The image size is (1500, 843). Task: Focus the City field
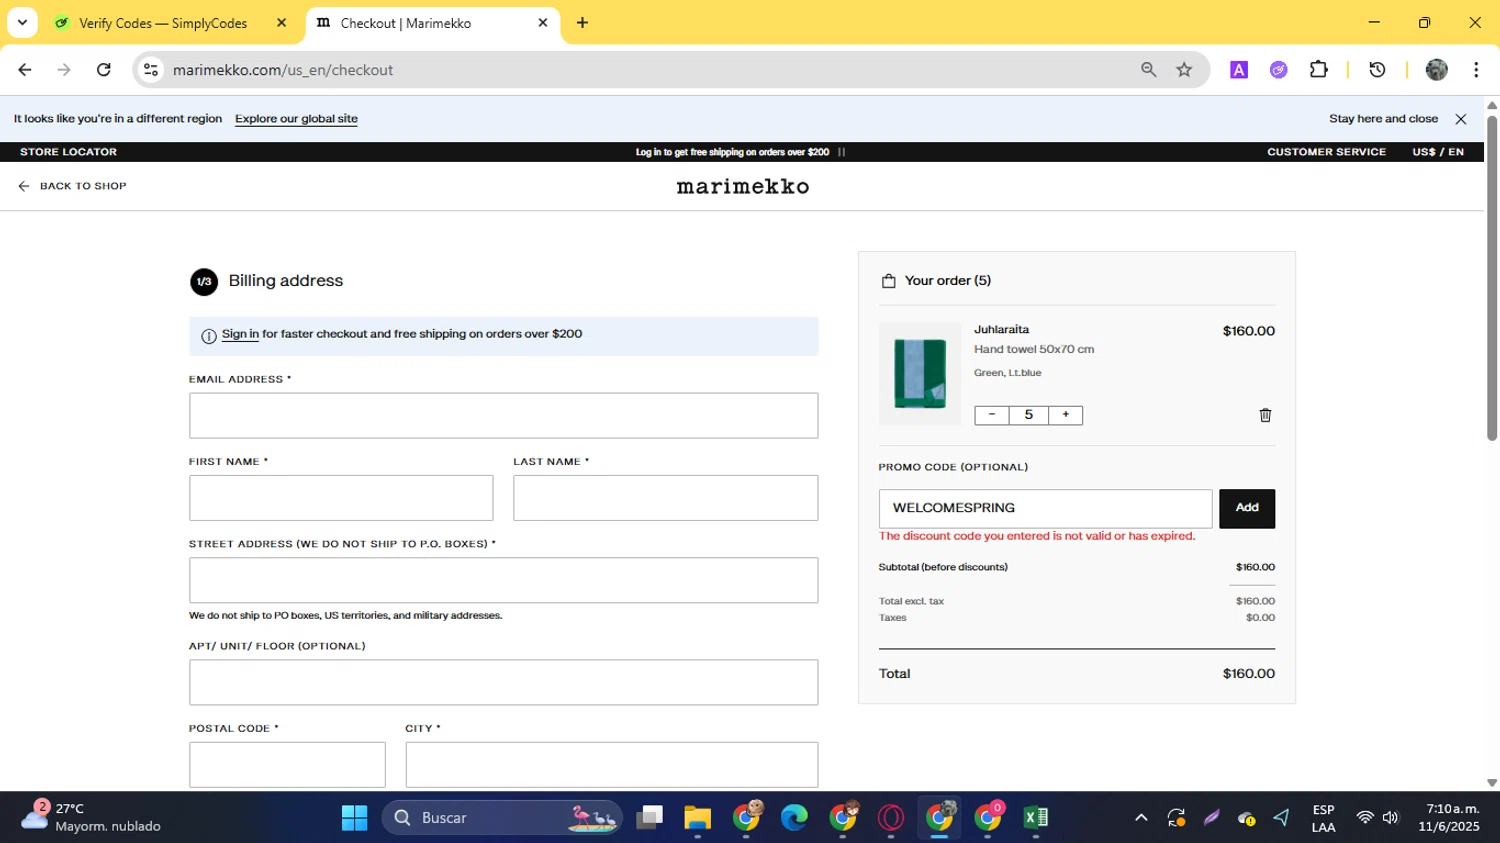pos(611,764)
